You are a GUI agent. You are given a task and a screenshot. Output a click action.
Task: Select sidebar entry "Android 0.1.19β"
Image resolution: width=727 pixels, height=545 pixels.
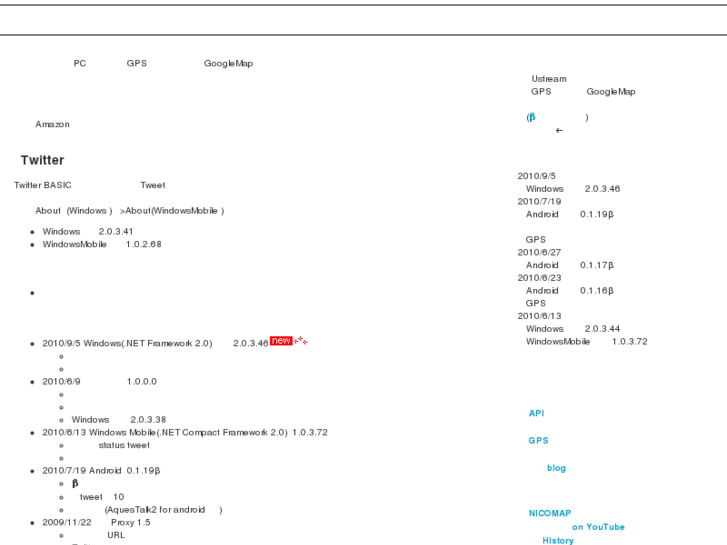coord(570,214)
